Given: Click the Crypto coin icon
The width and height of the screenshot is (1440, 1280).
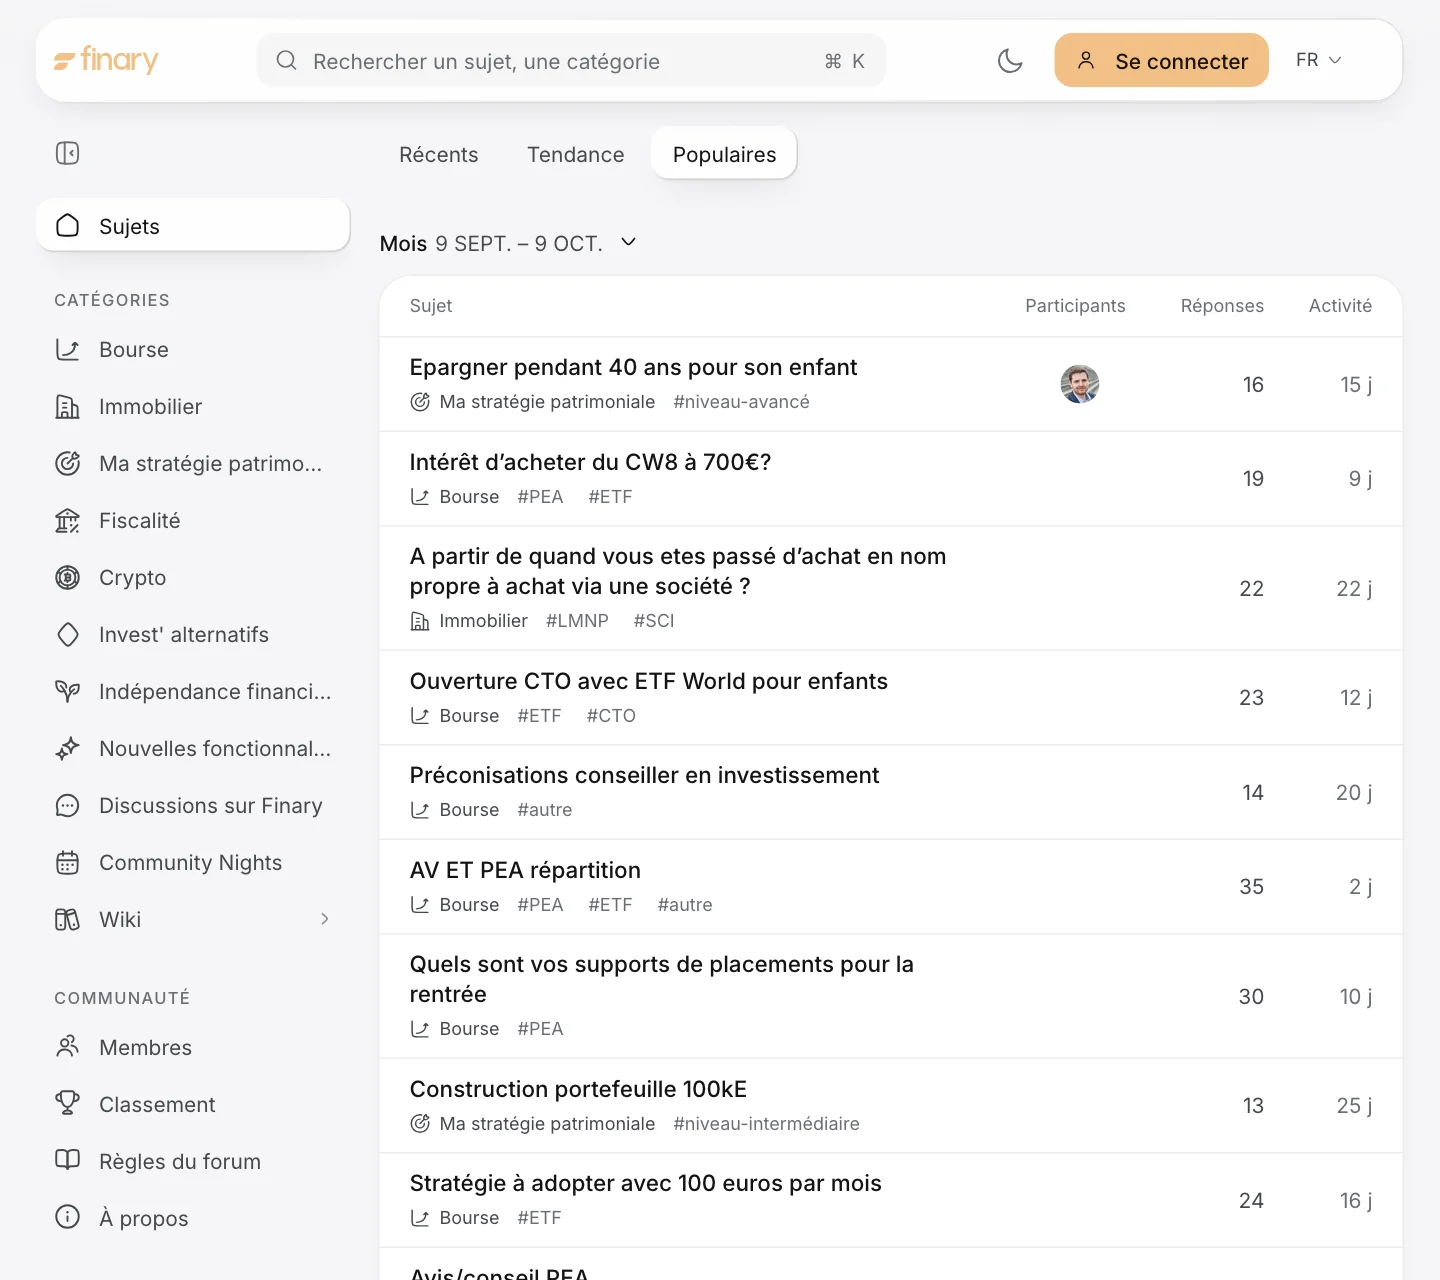Looking at the screenshot, I should 67,578.
